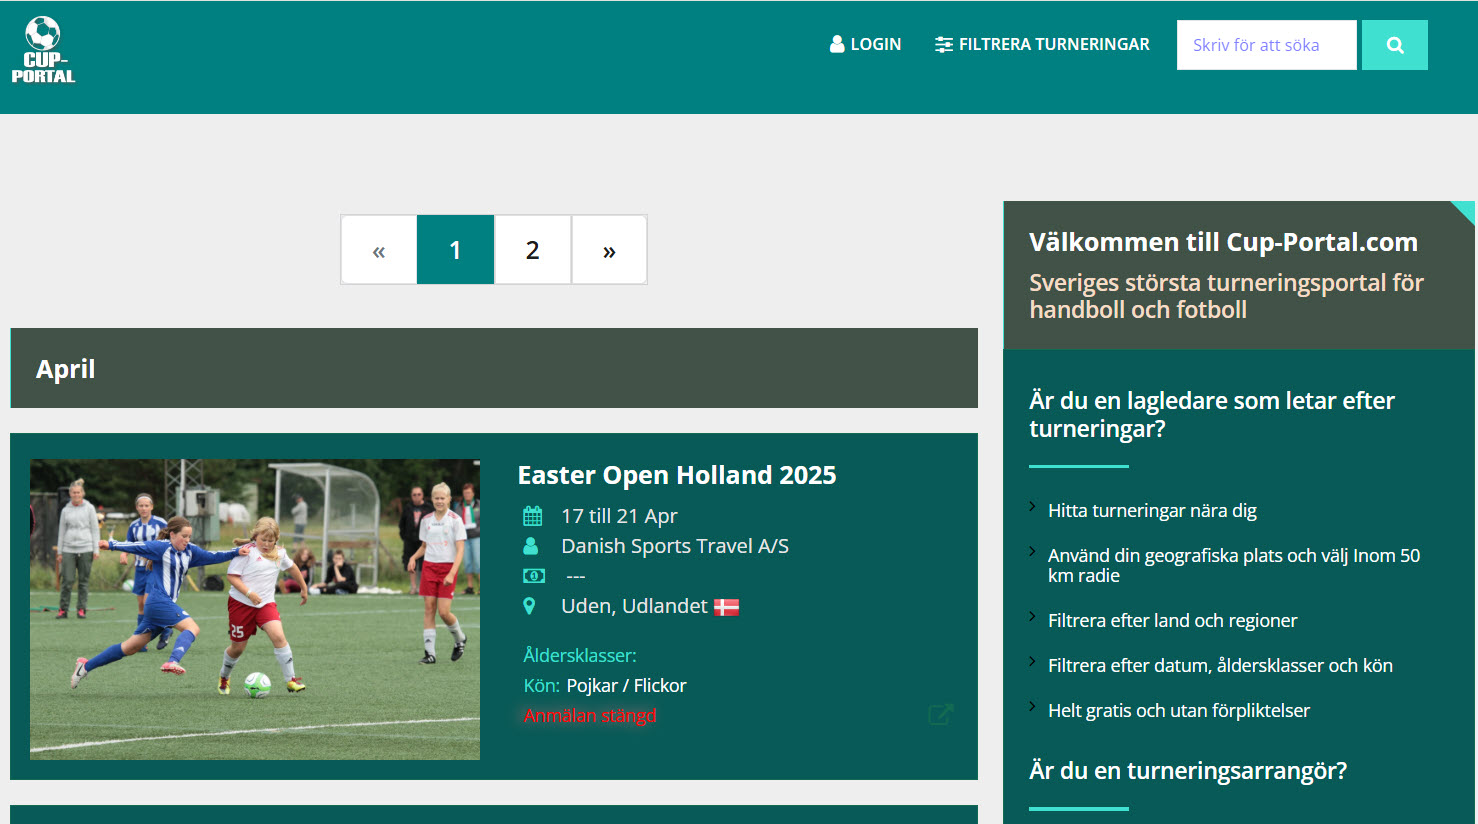Click the Danish flag icon

[x=726, y=607]
